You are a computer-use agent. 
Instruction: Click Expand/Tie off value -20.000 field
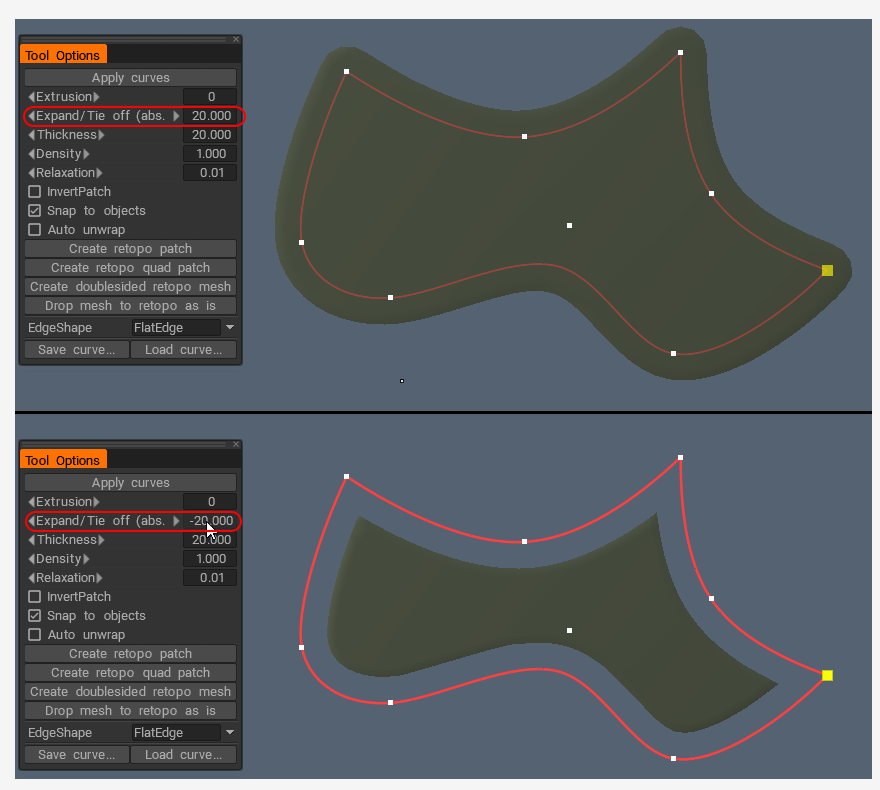click(x=210, y=521)
